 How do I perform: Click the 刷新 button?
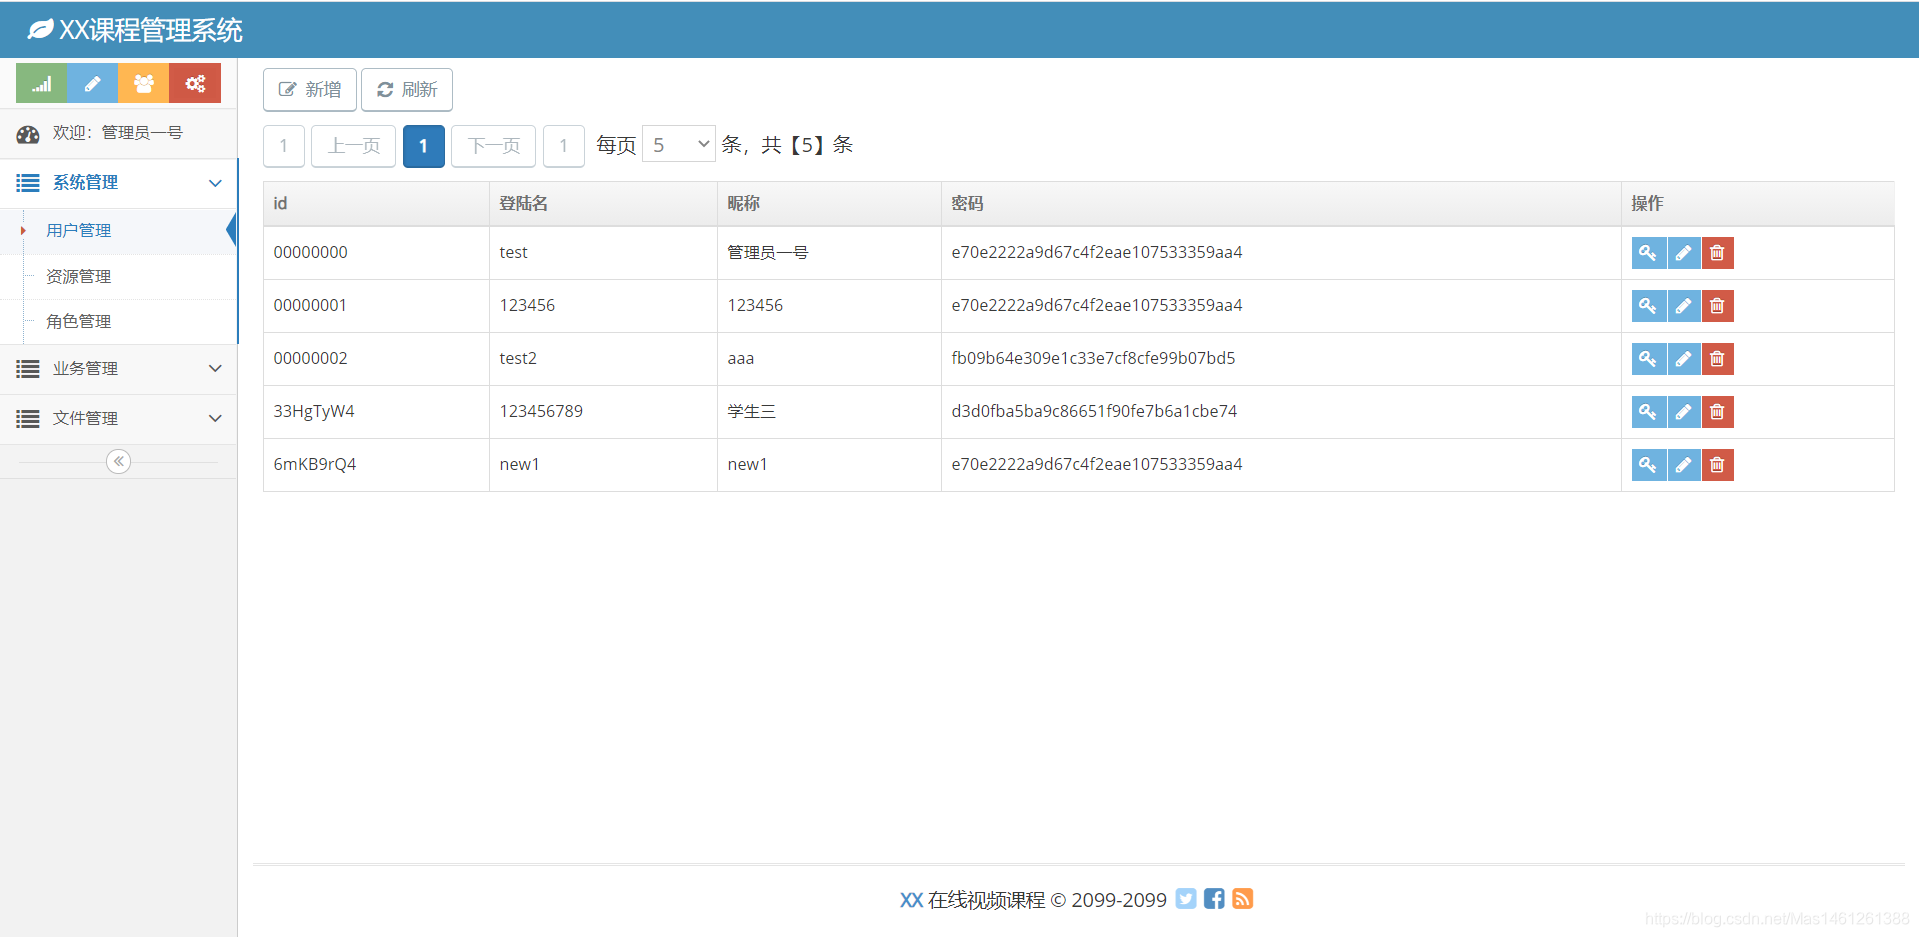point(407,90)
